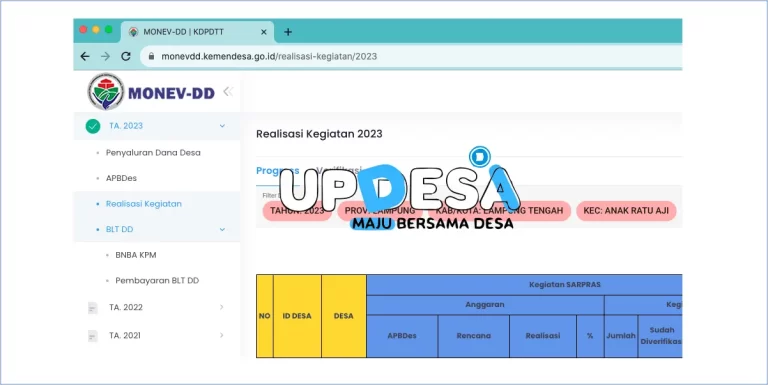This screenshot has width=768, height=385.
Task: Click the MONEV-DD logo emblem
Action: pos(105,92)
